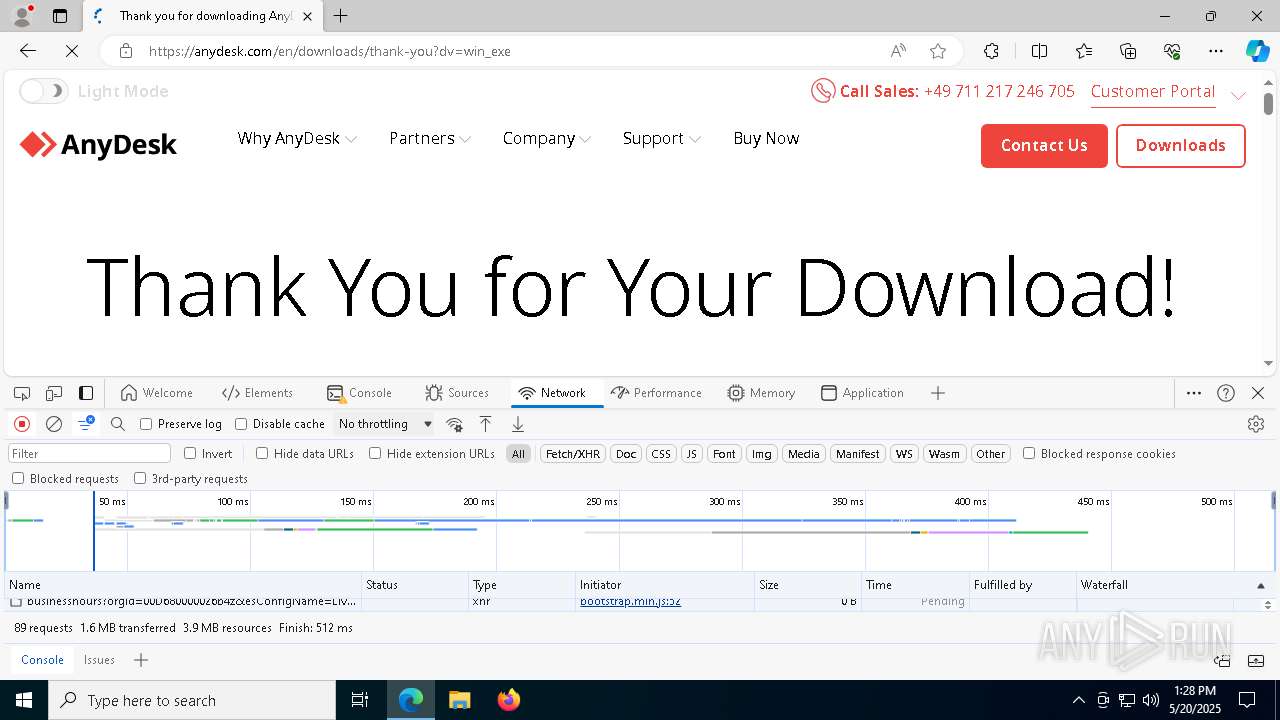Open bootstrap.min.js initiator link
Screen dimensions: 1280x720
[x=630, y=602]
